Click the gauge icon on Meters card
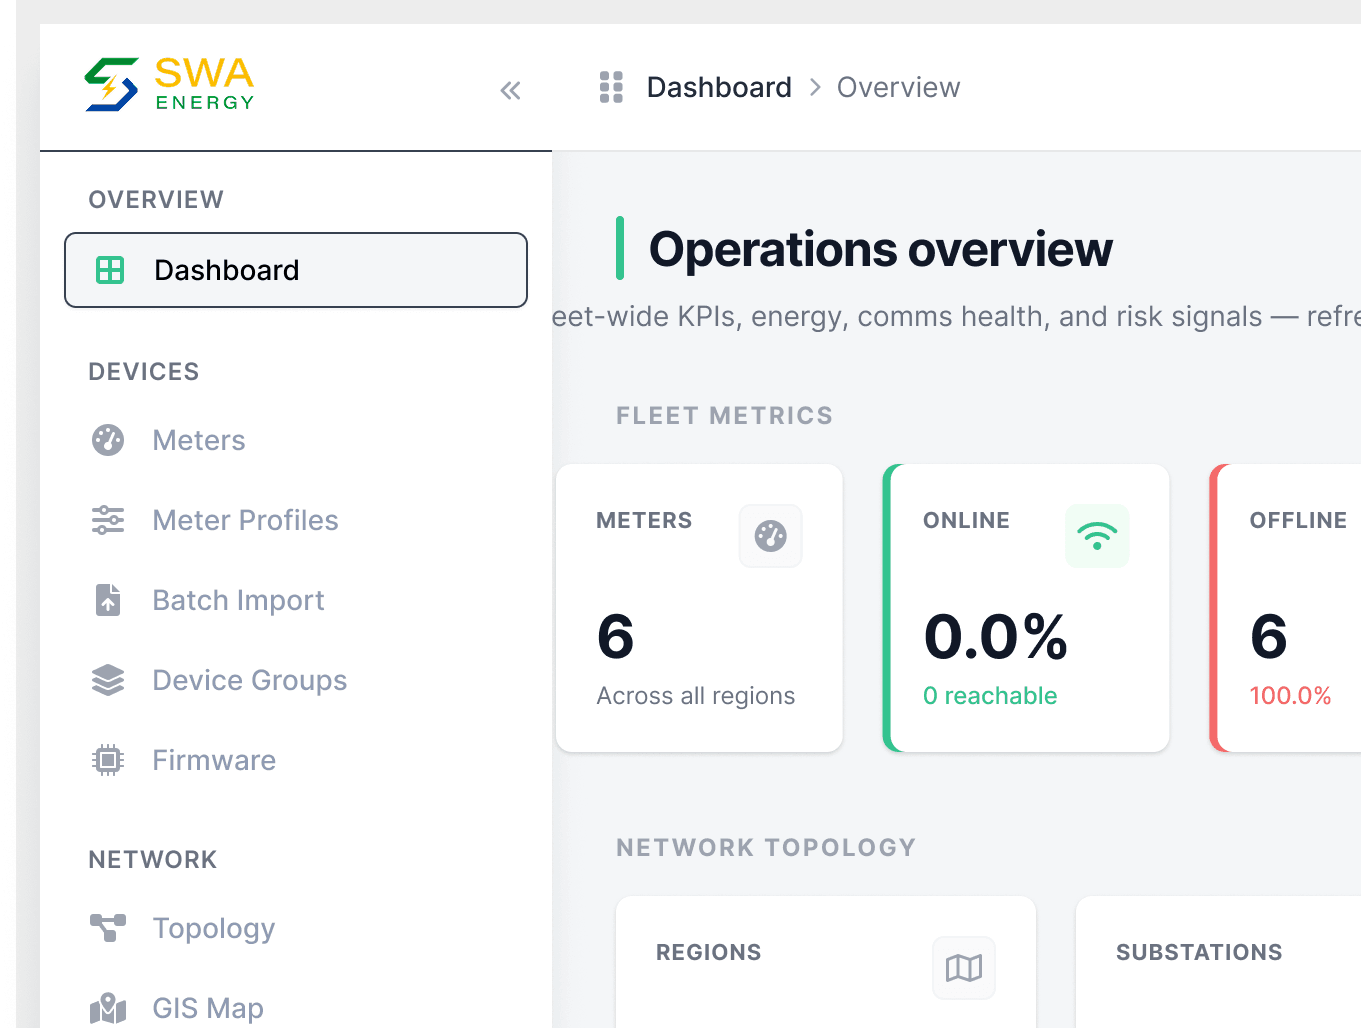Image resolution: width=1361 pixels, height=1028 pixels. click(x=771, y=536)
